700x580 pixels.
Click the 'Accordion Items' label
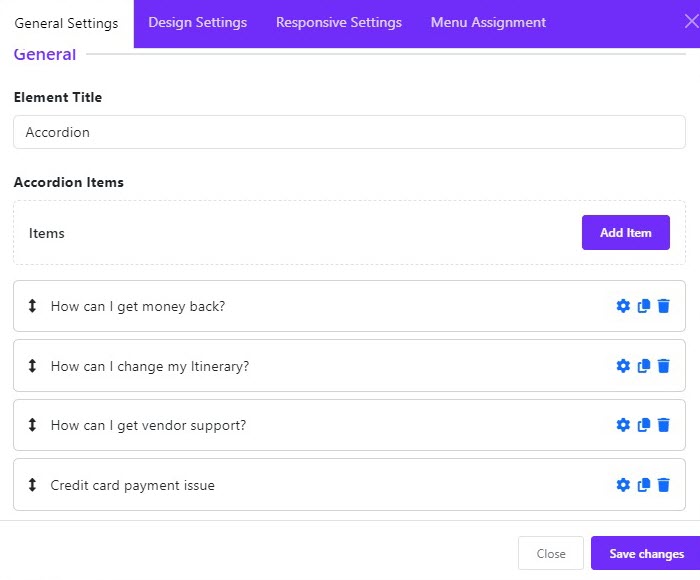pos(69,182)
